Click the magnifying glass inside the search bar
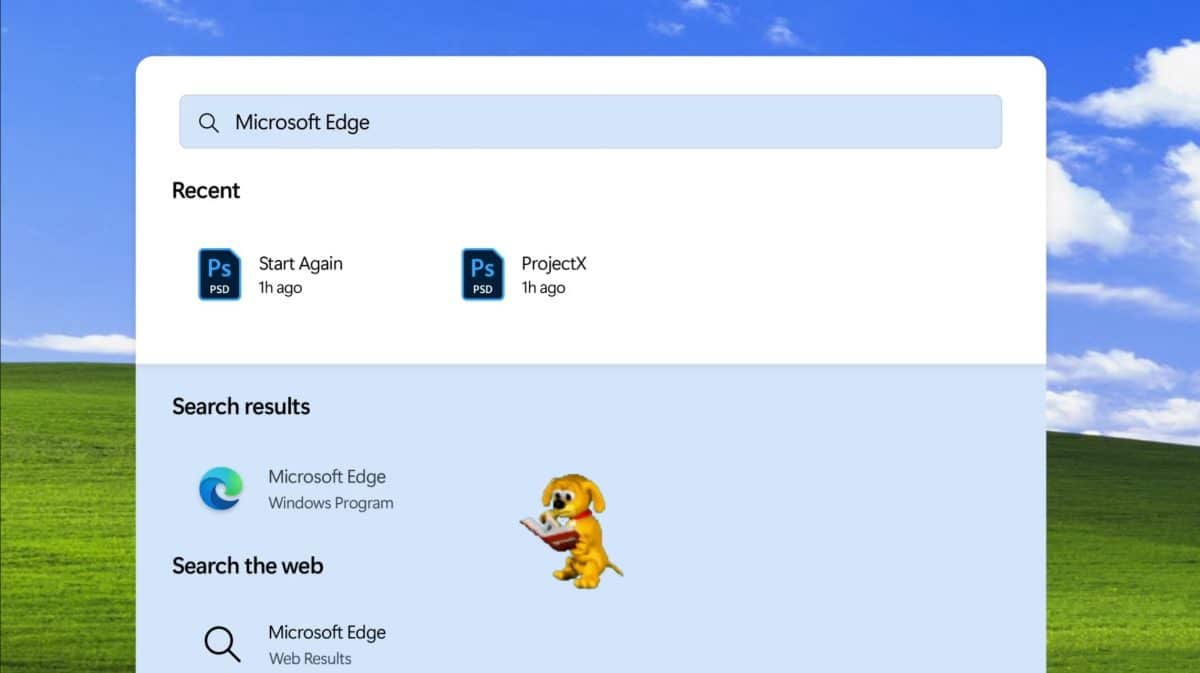1200x673 pixels. [x=209, y=122]
